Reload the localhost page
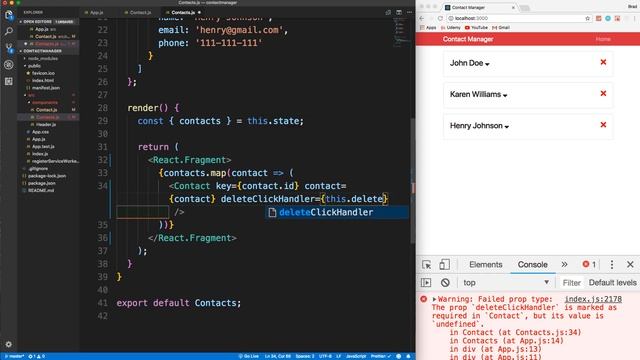The image size is (640, 360). coord(440,18)
